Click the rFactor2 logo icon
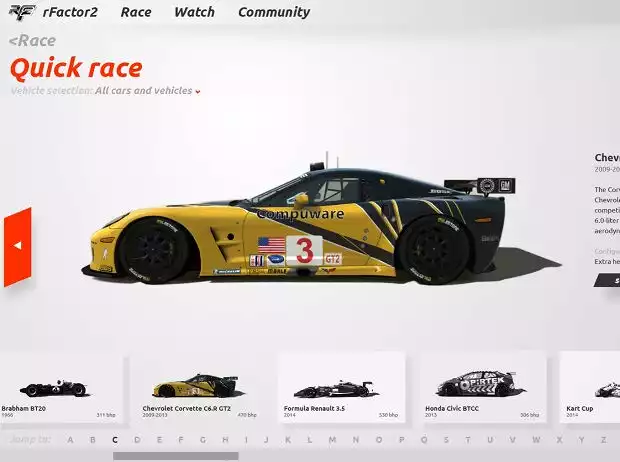Image resolution: width=620 pixels, height=462 pixels. click(22, 12)
